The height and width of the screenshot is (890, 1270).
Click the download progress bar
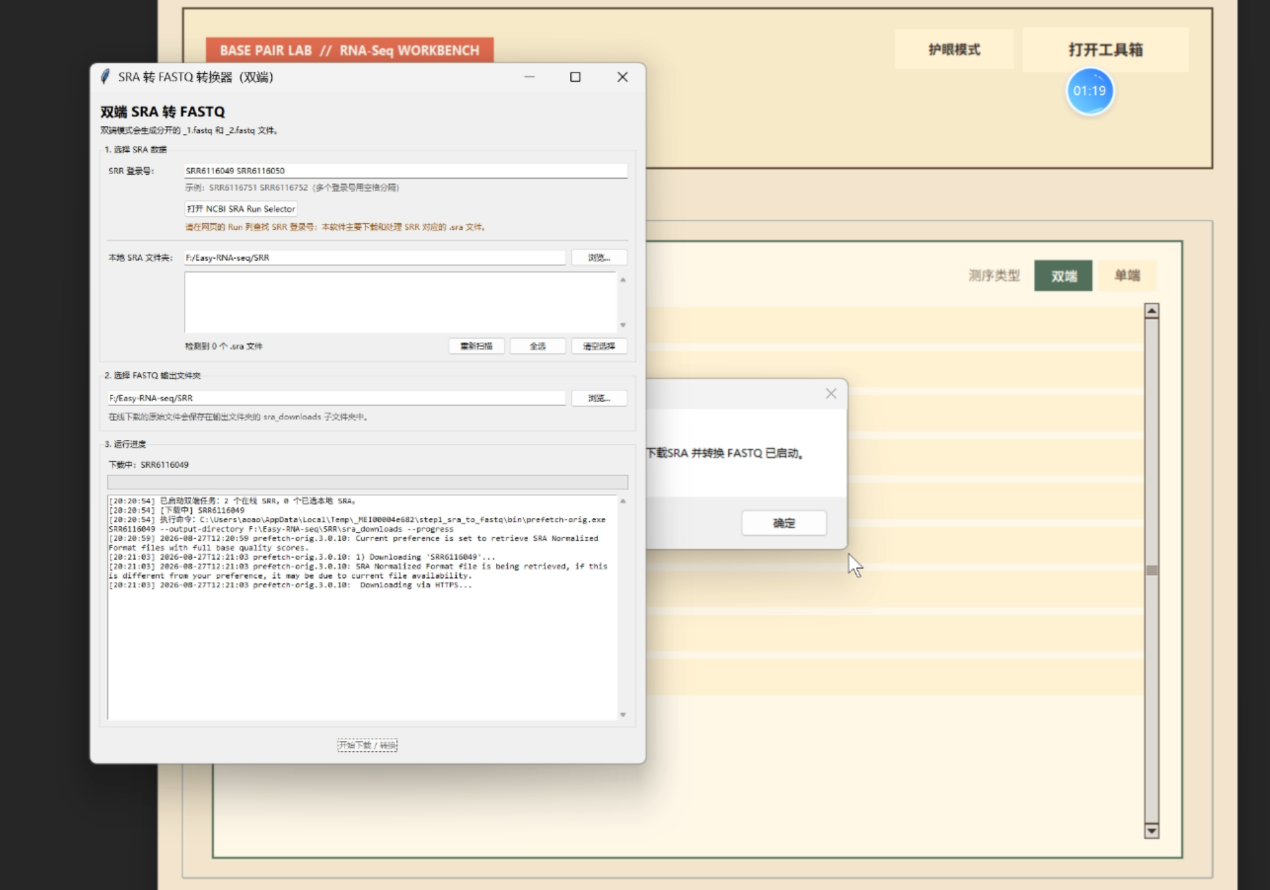click(x=368, y=482)
